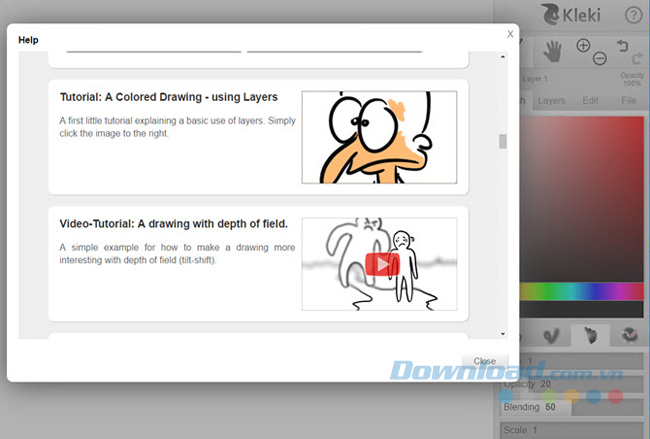Viewport: 650px width, 439px height.
Task: Click the Kleki logo icon
Action: pos(552,15)
